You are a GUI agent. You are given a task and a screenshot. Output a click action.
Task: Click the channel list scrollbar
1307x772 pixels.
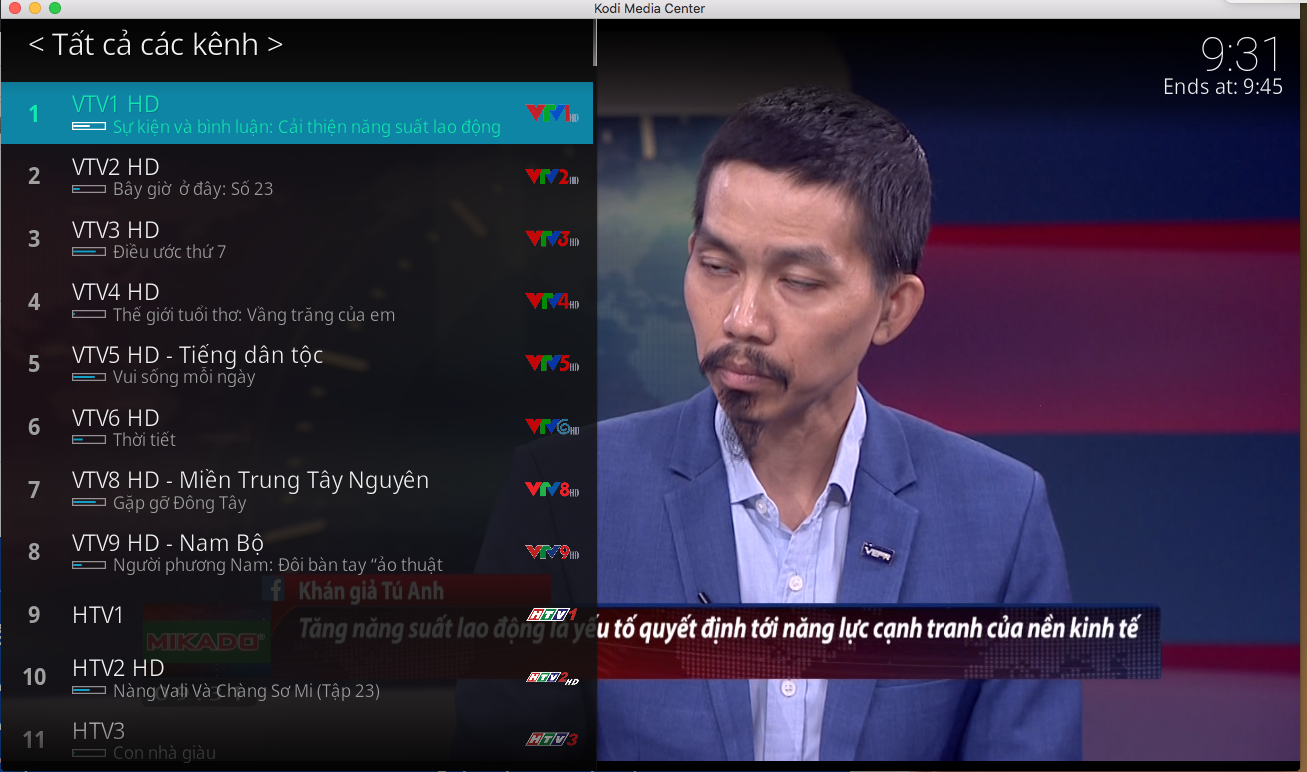pos(596,43)
